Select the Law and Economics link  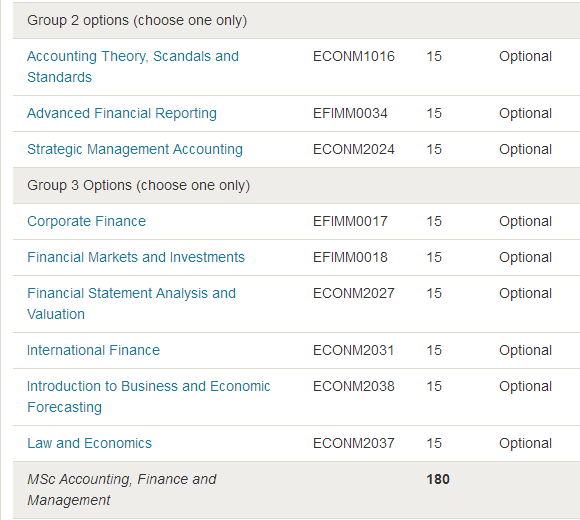pos(89,443)
